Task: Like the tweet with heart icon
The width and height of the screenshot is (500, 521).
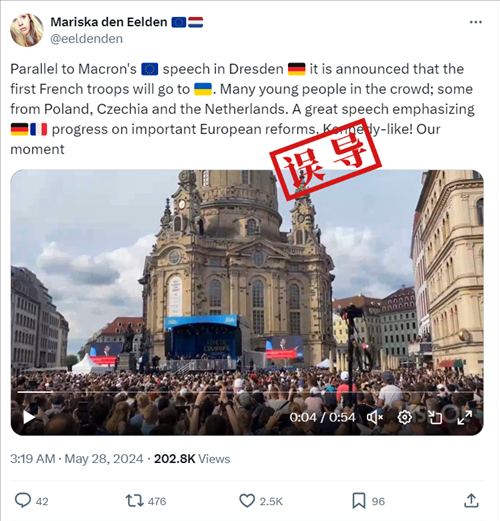Action: pyautogui.click(x=247, y=501)
